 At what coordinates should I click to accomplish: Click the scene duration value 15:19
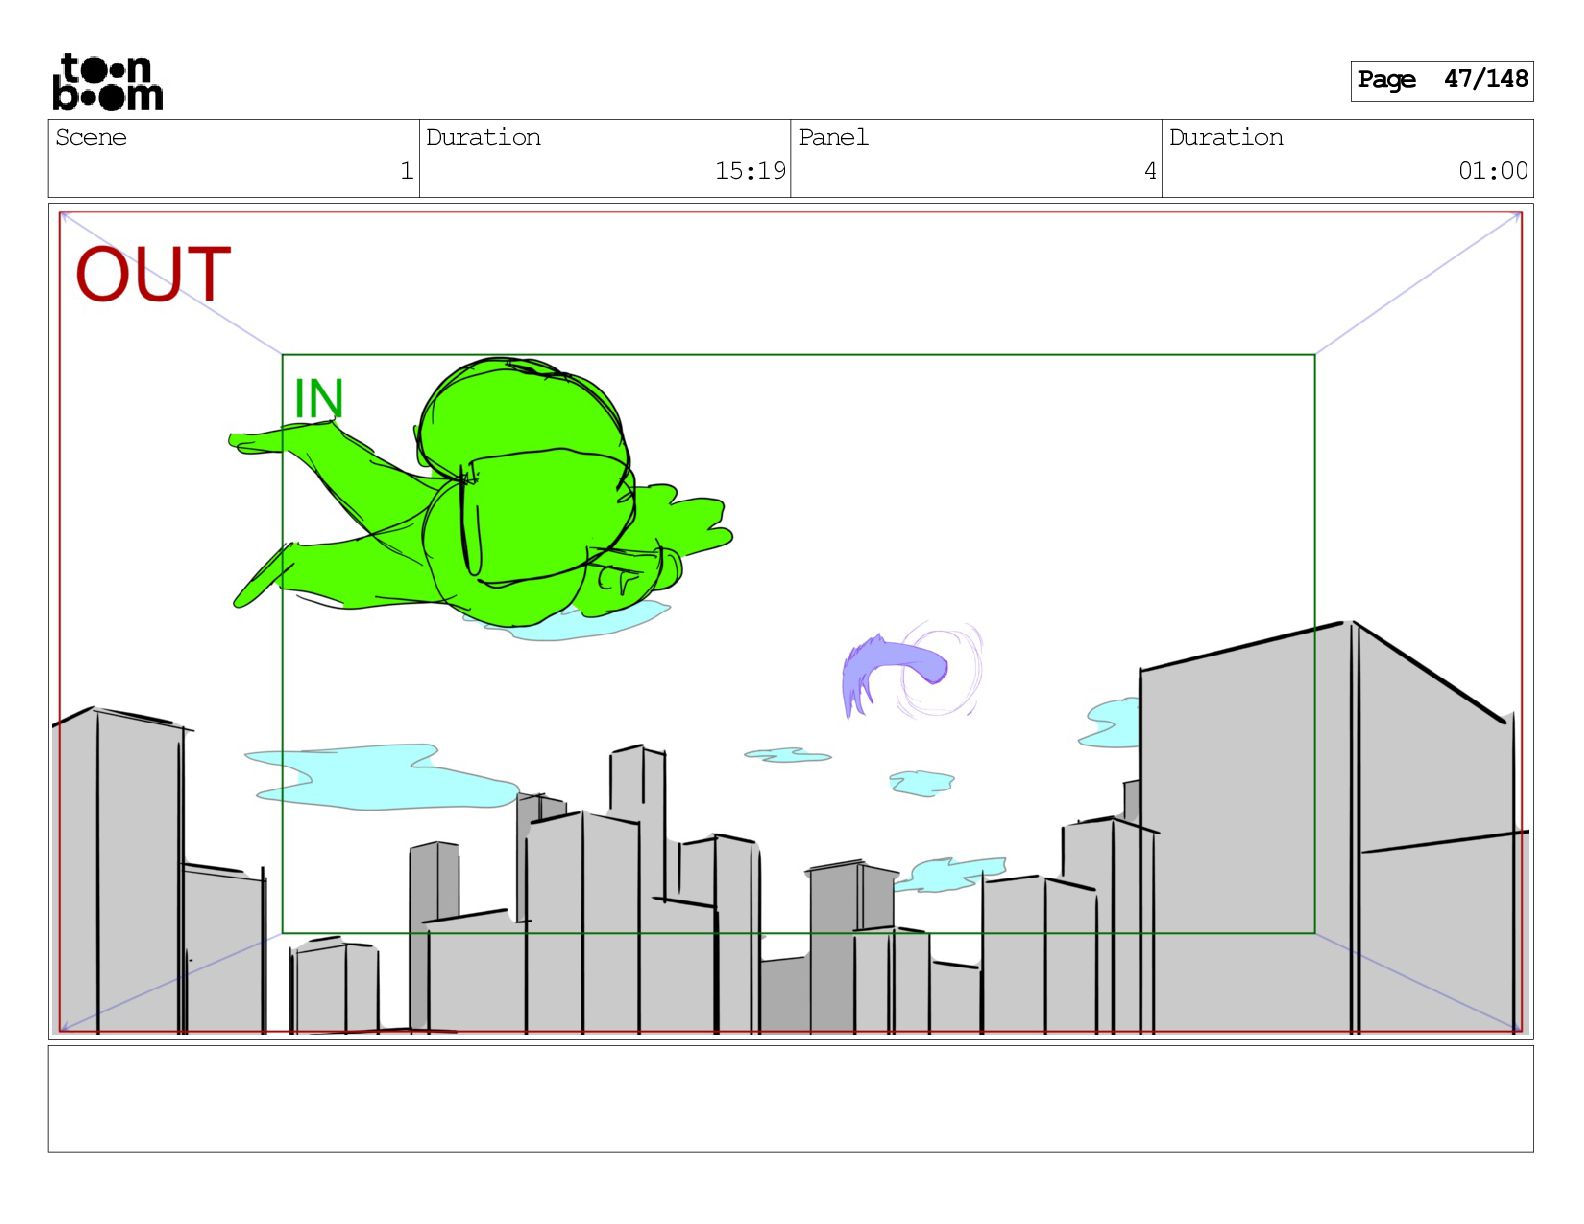(750, 171)
